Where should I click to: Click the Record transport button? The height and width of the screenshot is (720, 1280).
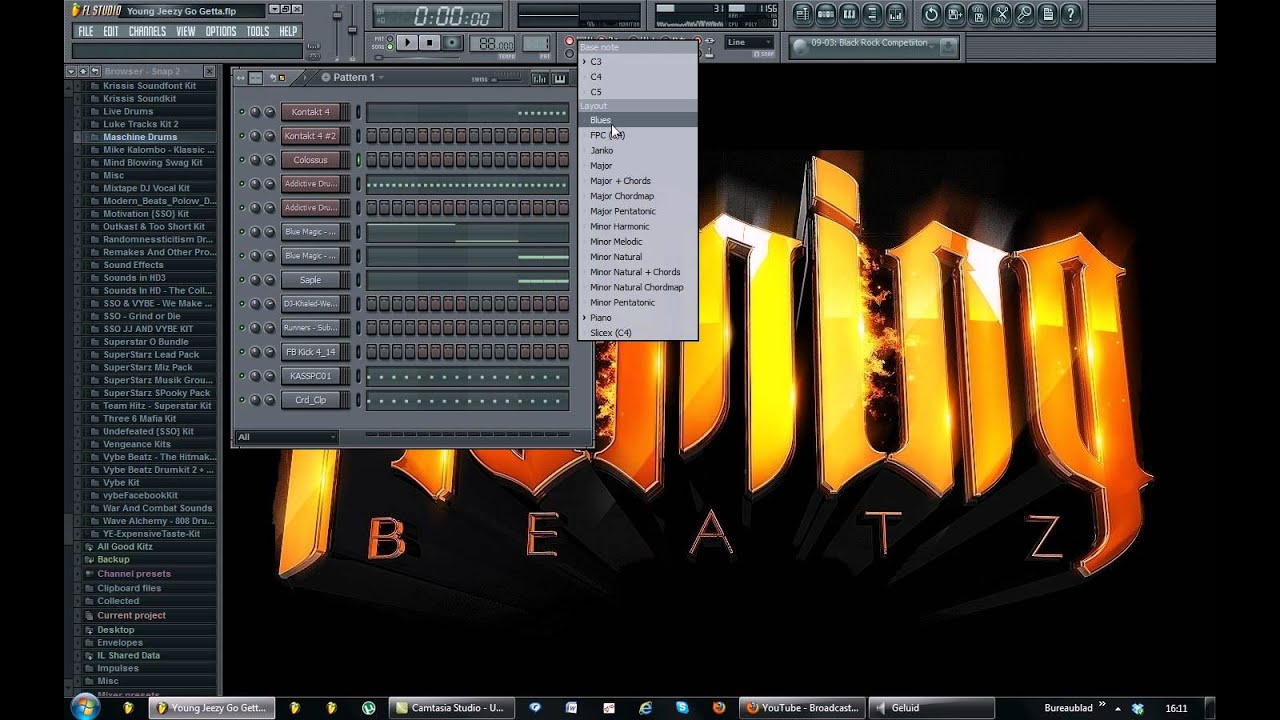tap(452, 42)
